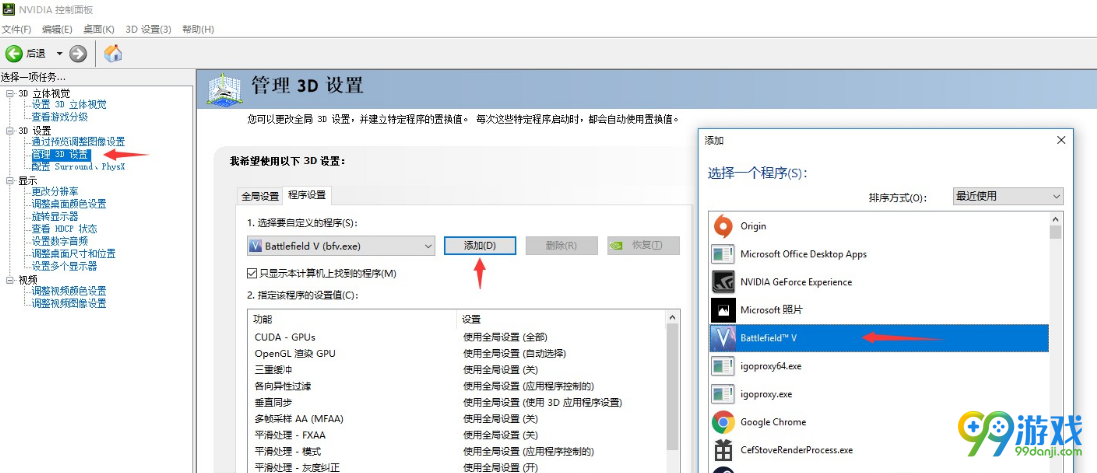Image resolution: width=1097 pixels, height=473 pixels.
Task: Click the NVIDIA 控制面板 title bar icon
Action: pos(7,9)
